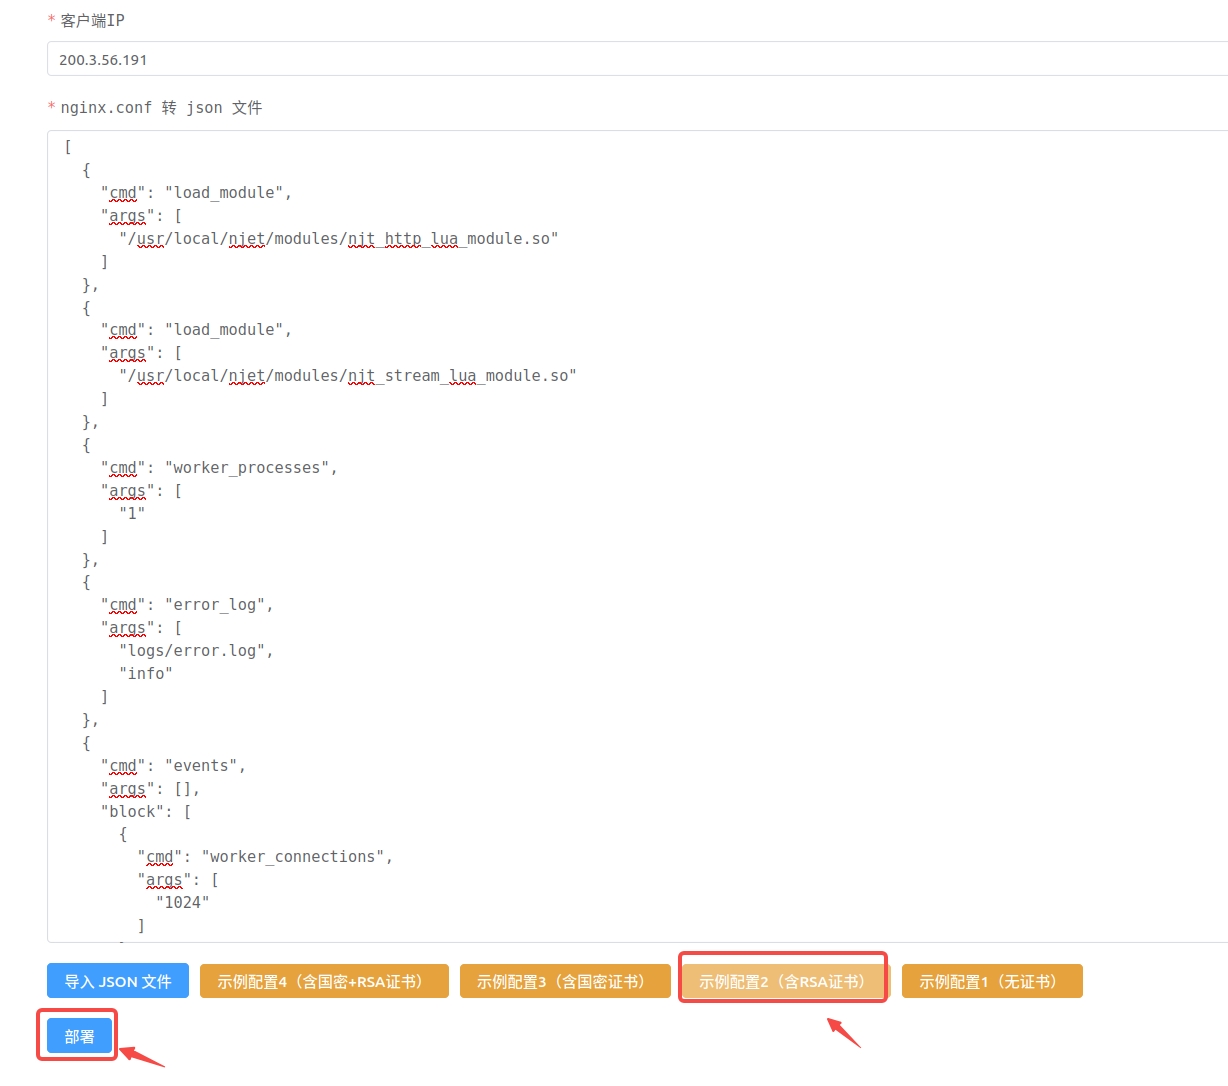The height and width of the screenshot is (1086, 1228).
Task: Load 示例配置4 (含国密+RSA证书)
Action: 324,981
